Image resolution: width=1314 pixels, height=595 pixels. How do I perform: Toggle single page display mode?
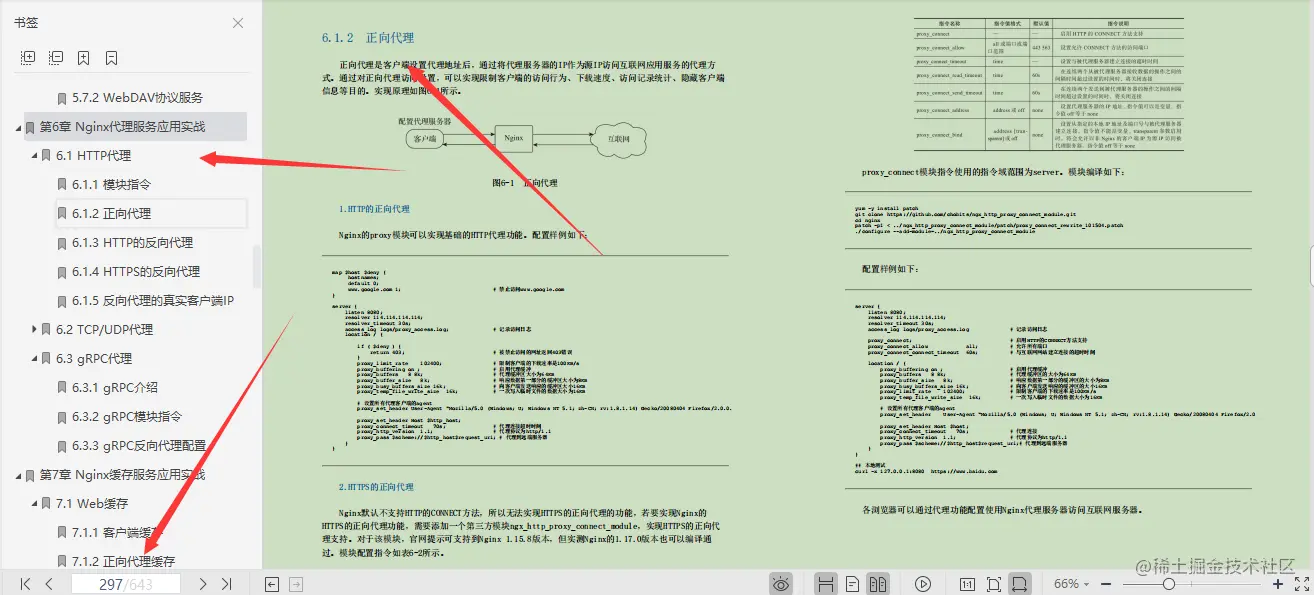(x=852, y=583)
